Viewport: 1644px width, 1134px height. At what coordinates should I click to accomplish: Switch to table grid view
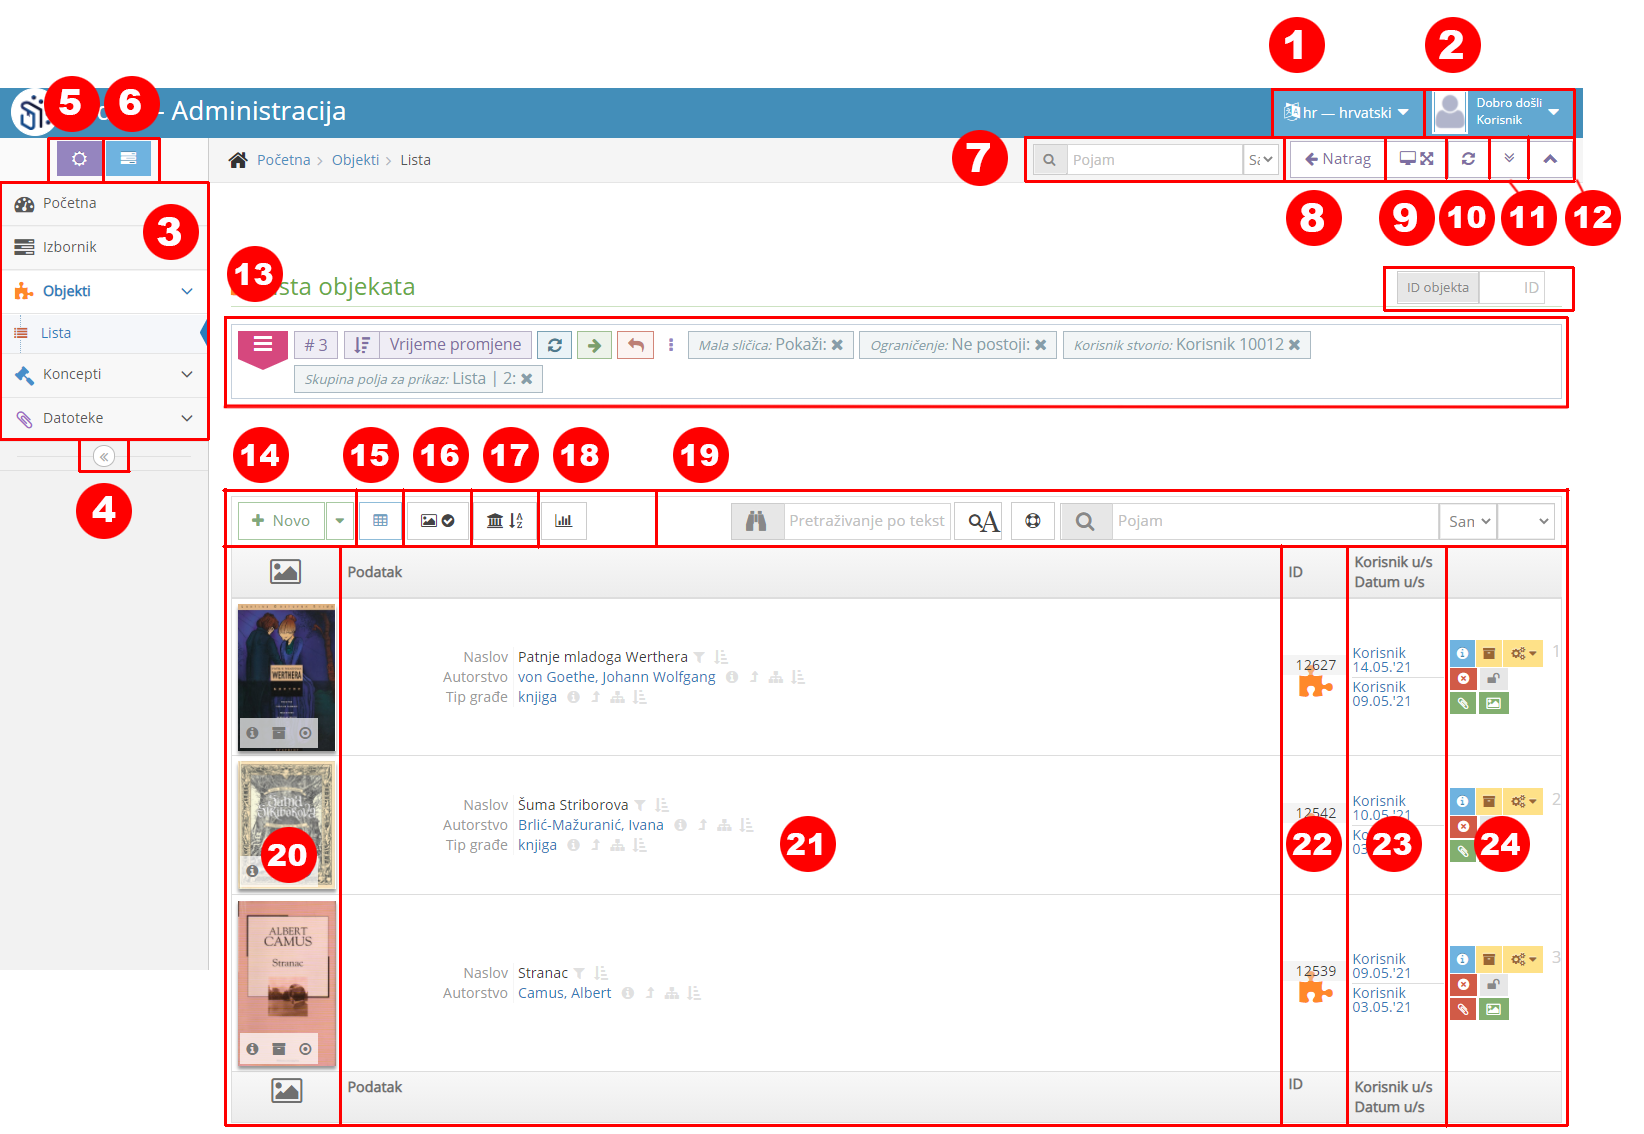click(380, 519)
